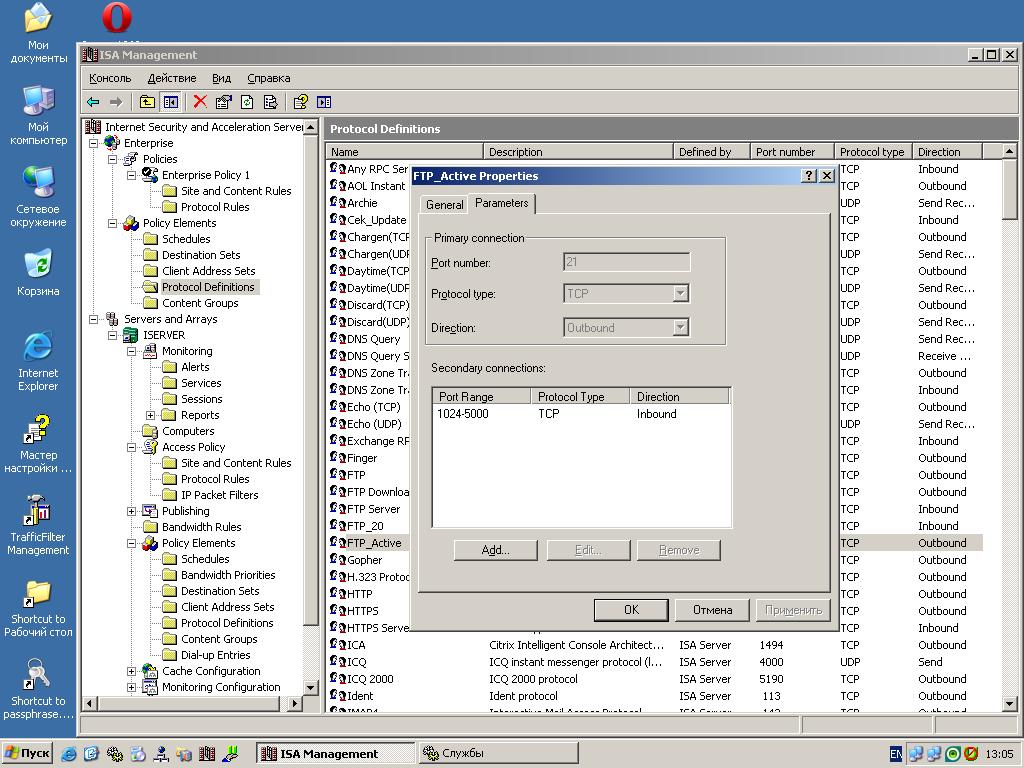Click the Show/Hide Action Pane toolbar icon

[324, 102]
